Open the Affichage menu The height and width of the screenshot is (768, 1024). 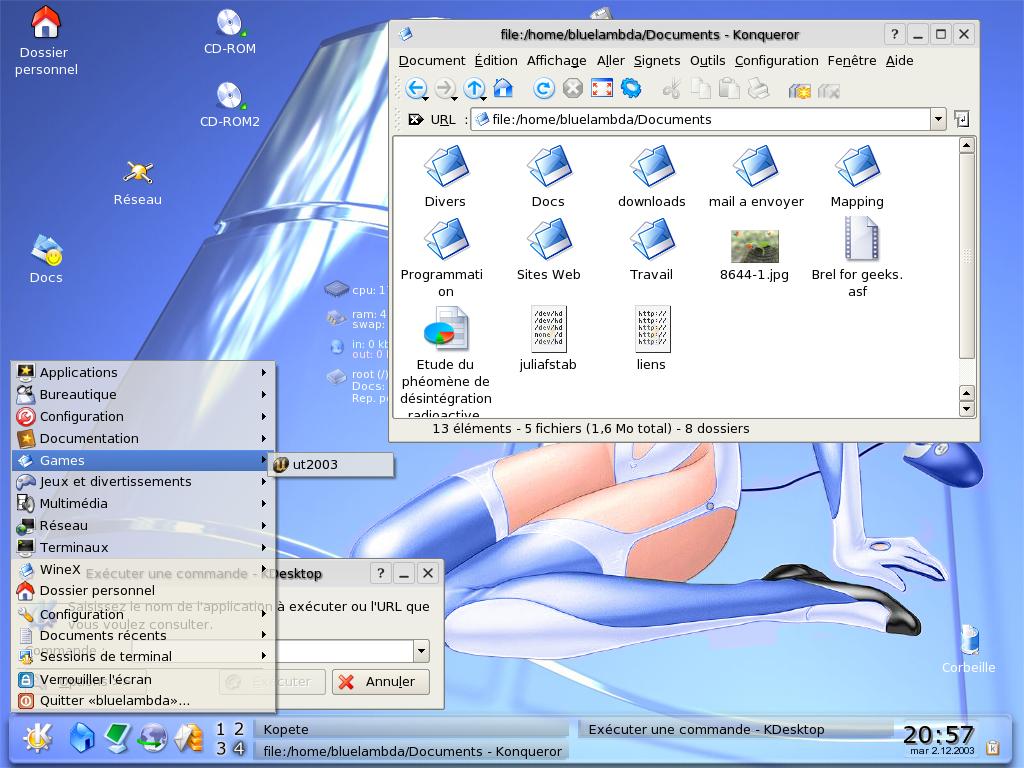(556, 61)
